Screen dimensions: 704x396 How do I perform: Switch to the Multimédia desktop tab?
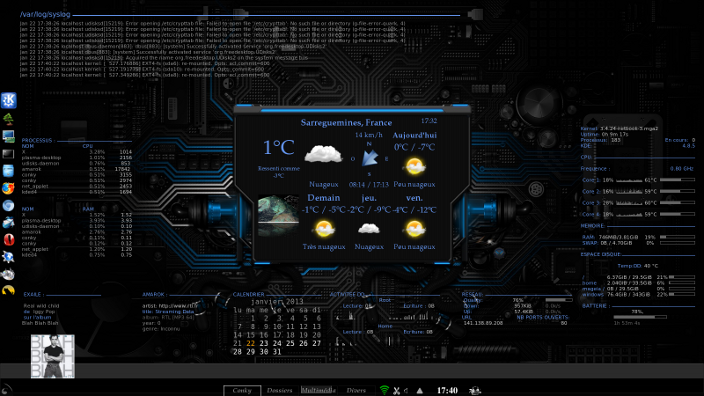318,391
